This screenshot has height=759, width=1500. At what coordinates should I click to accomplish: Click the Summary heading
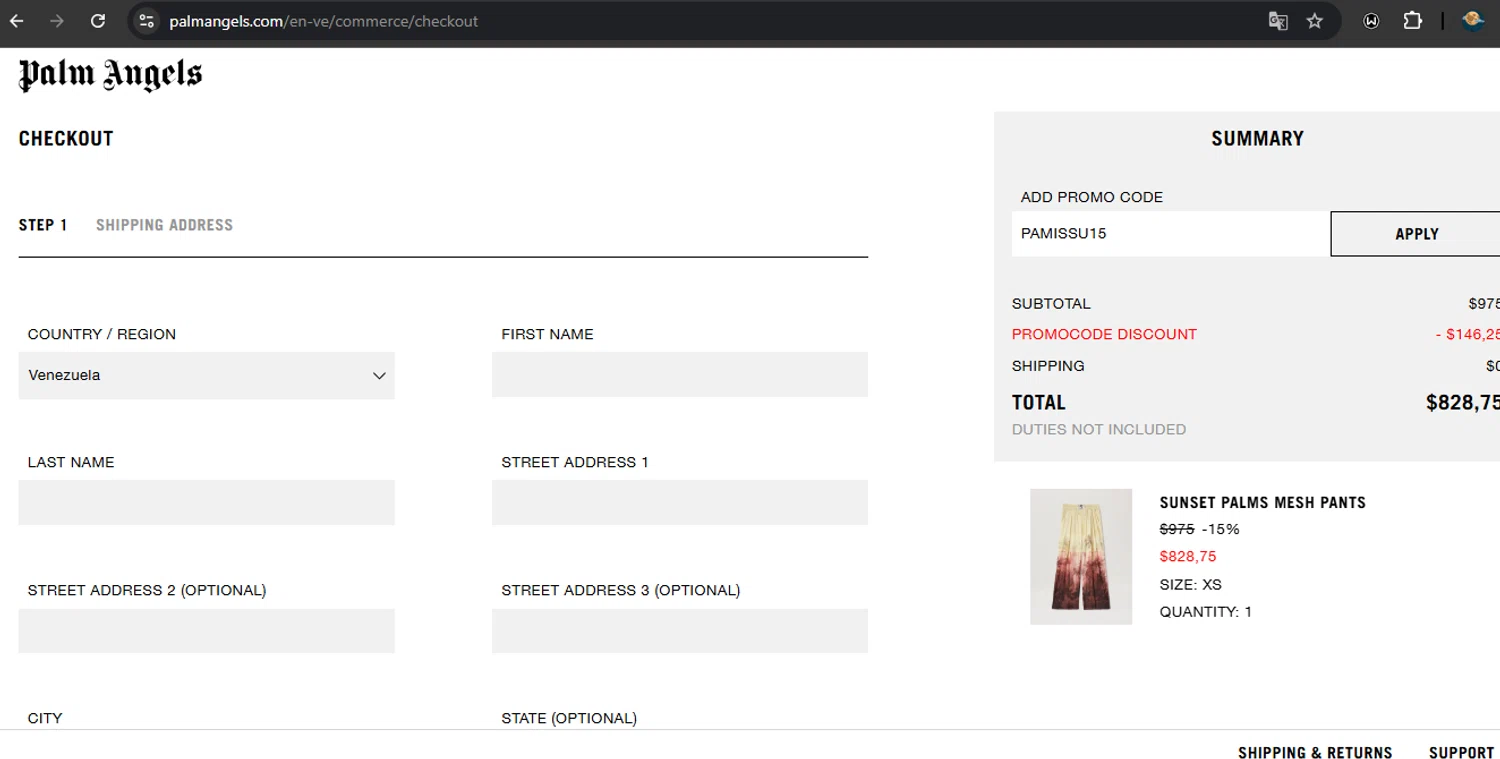tap(1257, 138)
